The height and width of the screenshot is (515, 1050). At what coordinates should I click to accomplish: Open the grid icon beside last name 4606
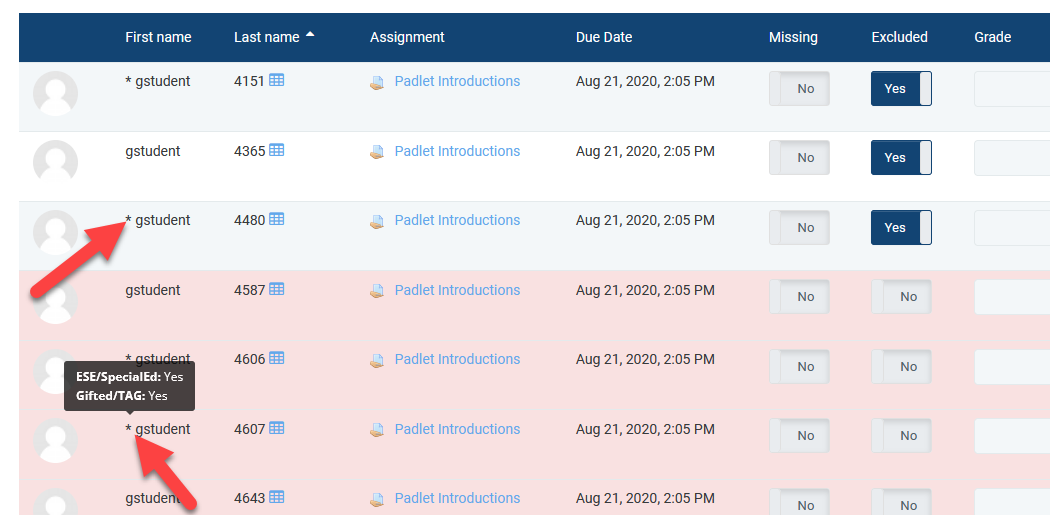277,359
